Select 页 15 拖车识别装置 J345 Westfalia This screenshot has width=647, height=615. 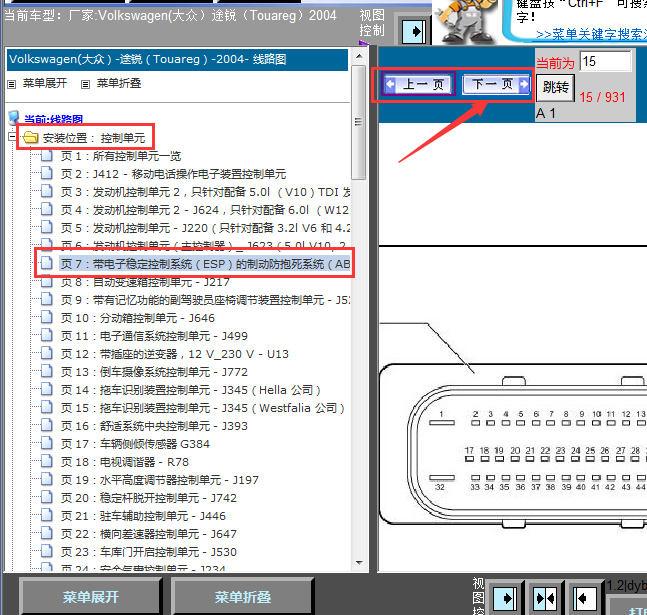pos(203,408)
